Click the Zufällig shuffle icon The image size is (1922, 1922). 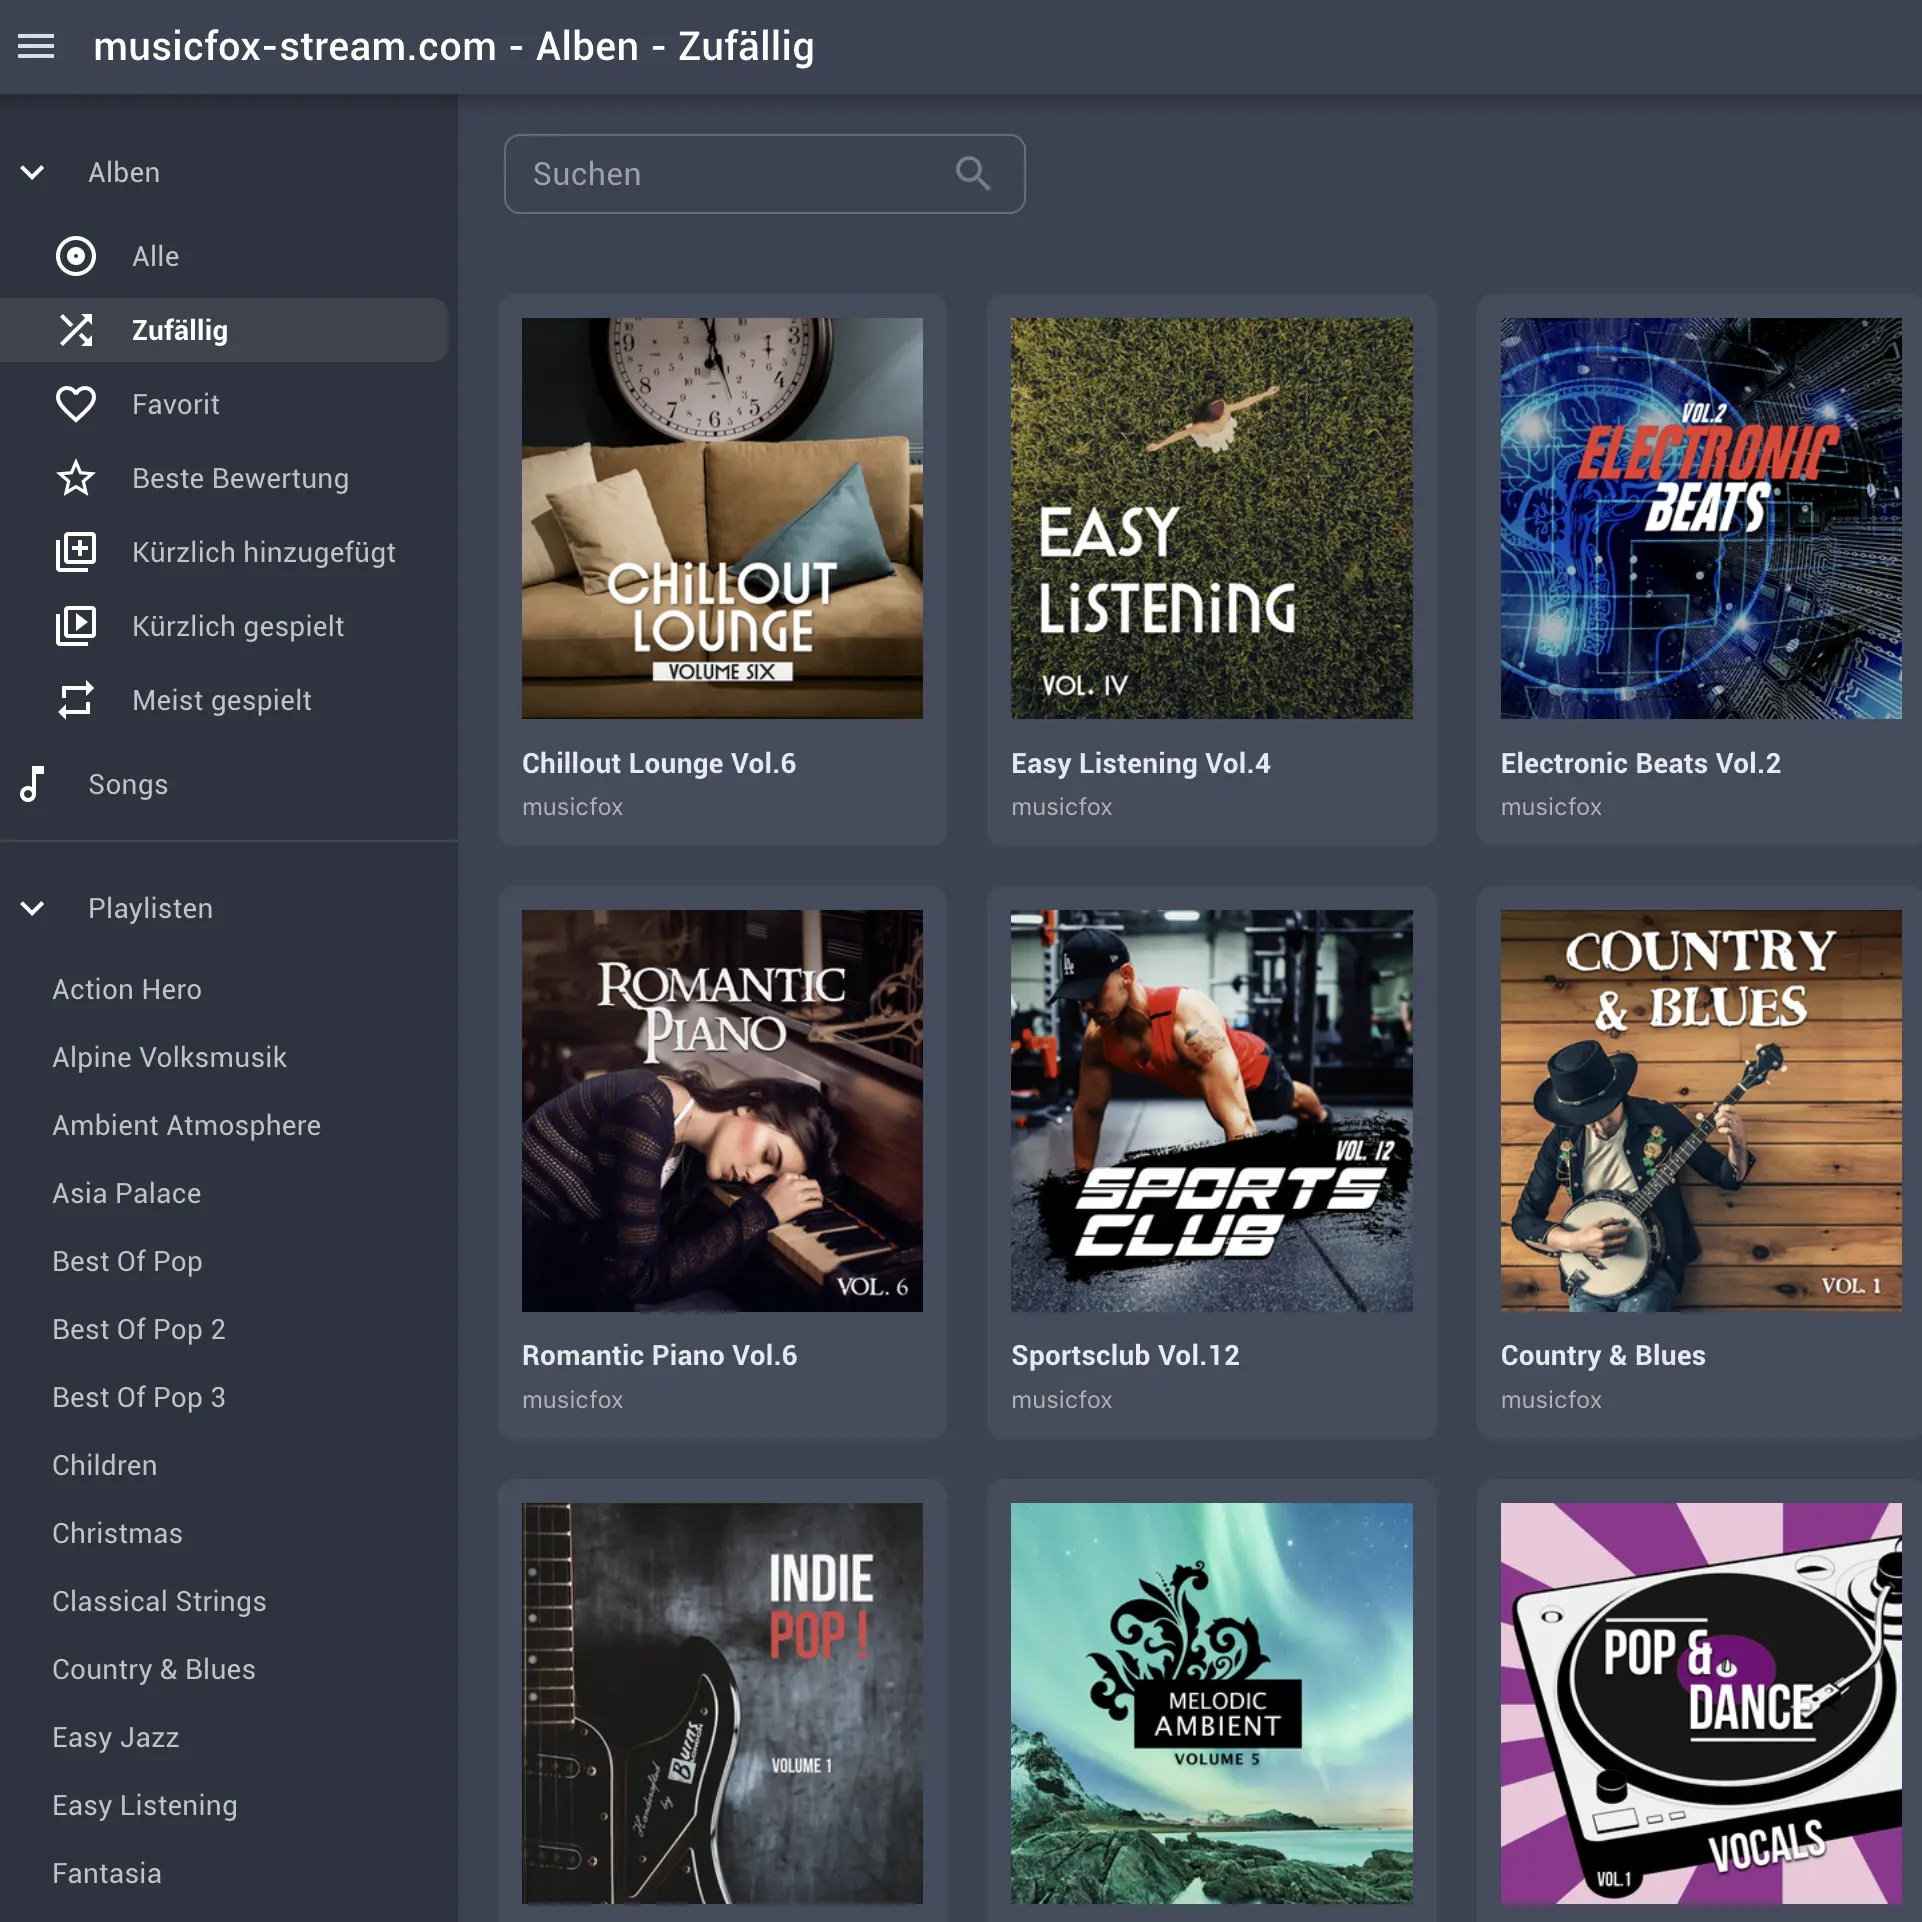click(76, 330)
